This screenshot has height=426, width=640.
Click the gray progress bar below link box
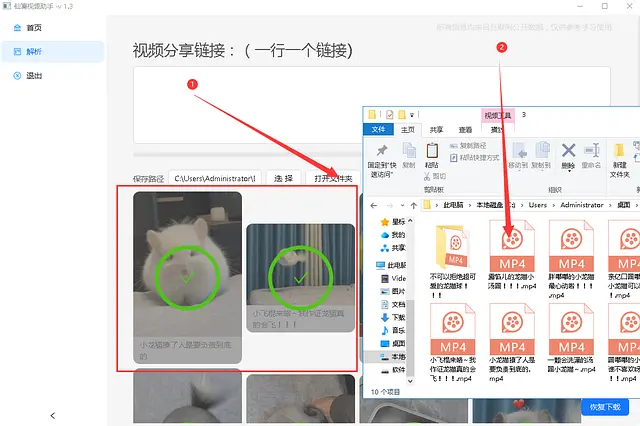pyautogui.click(x=247, y=155)
